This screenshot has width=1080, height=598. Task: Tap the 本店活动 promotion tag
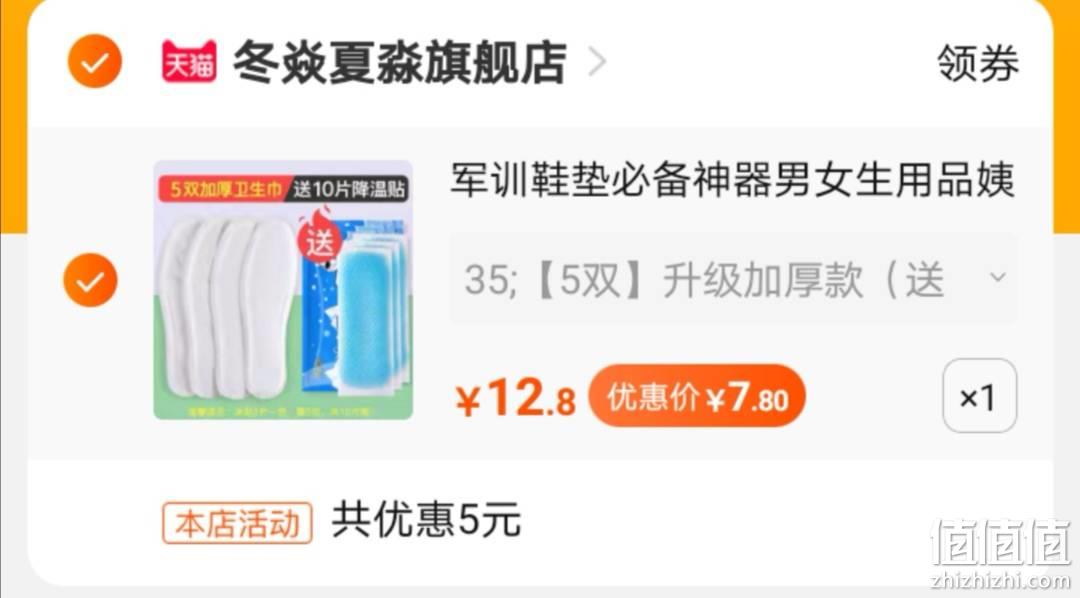238,524
